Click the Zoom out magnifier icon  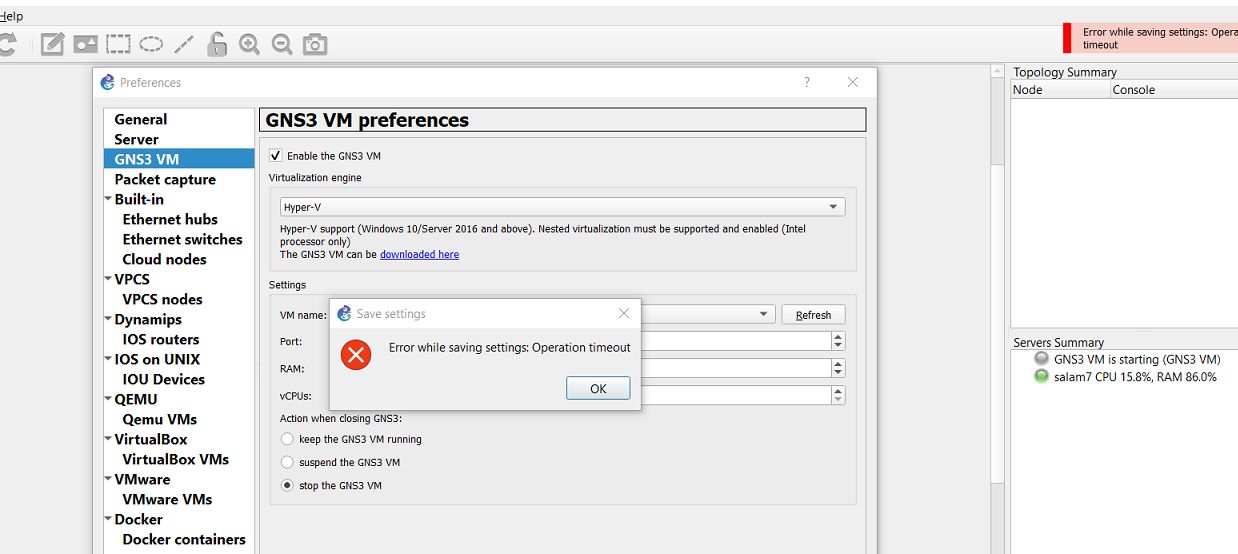(282, 44)
